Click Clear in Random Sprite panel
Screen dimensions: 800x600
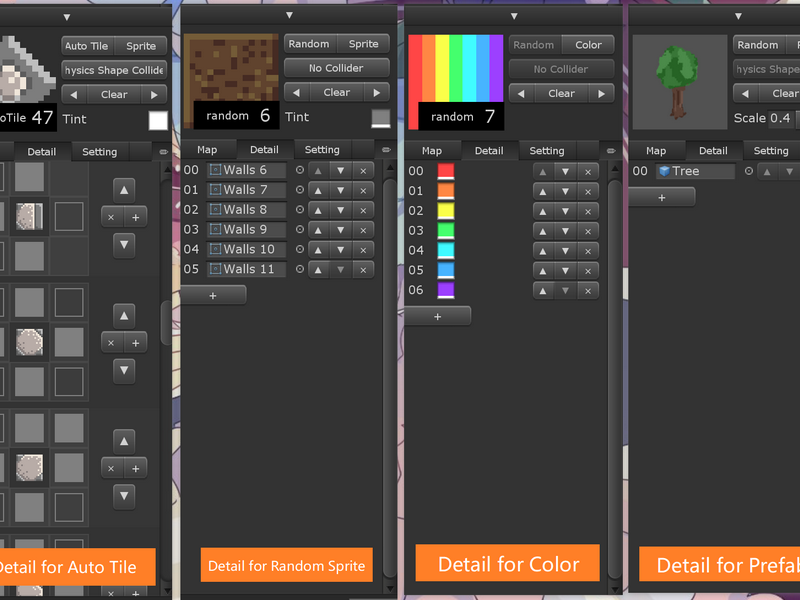pos(337,93)
